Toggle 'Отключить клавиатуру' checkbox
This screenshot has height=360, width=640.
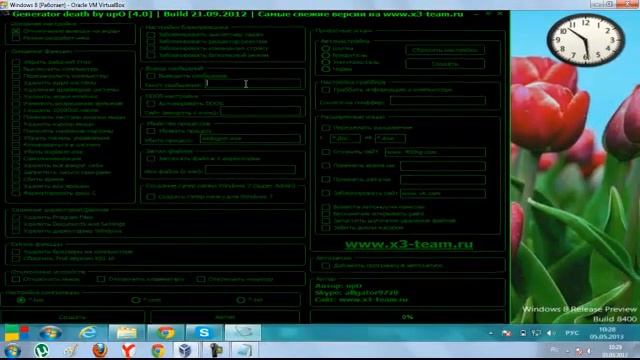(x=101, y=279)
